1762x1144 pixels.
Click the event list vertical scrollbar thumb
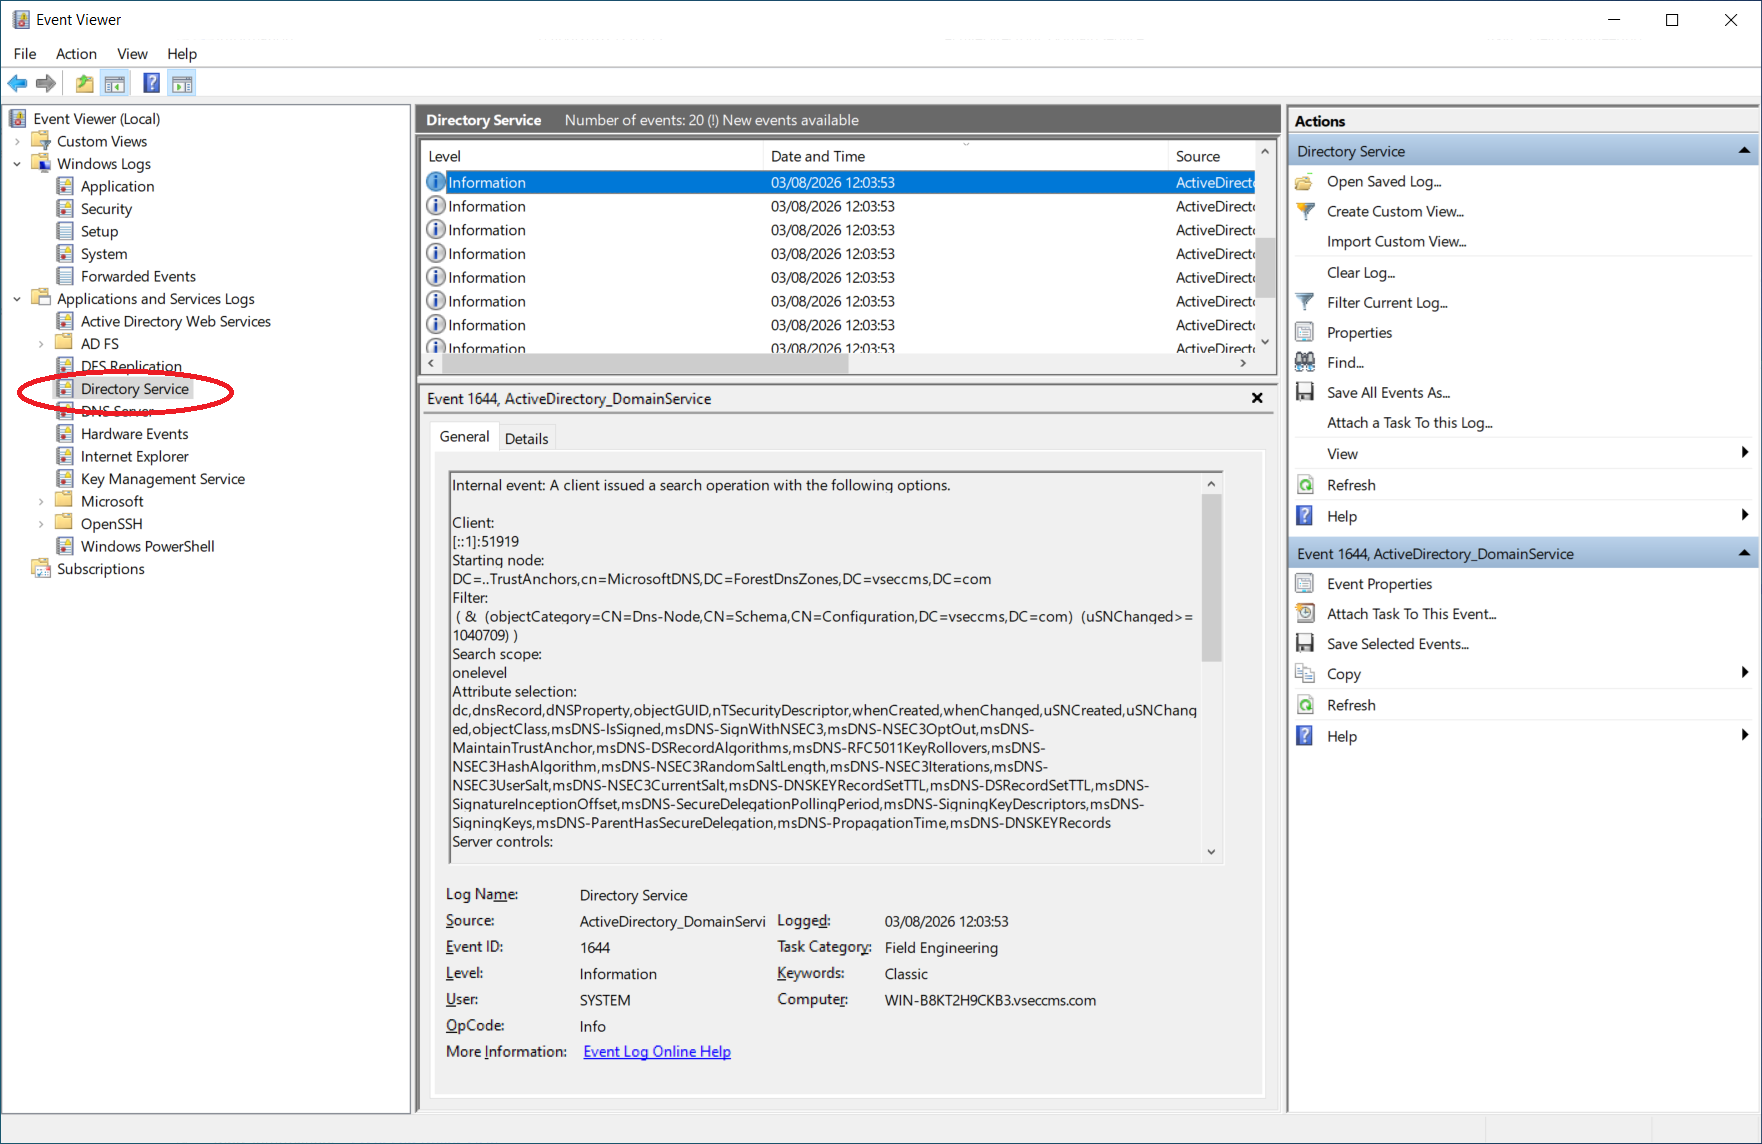pyautogui.click(x=1265, y=267)
